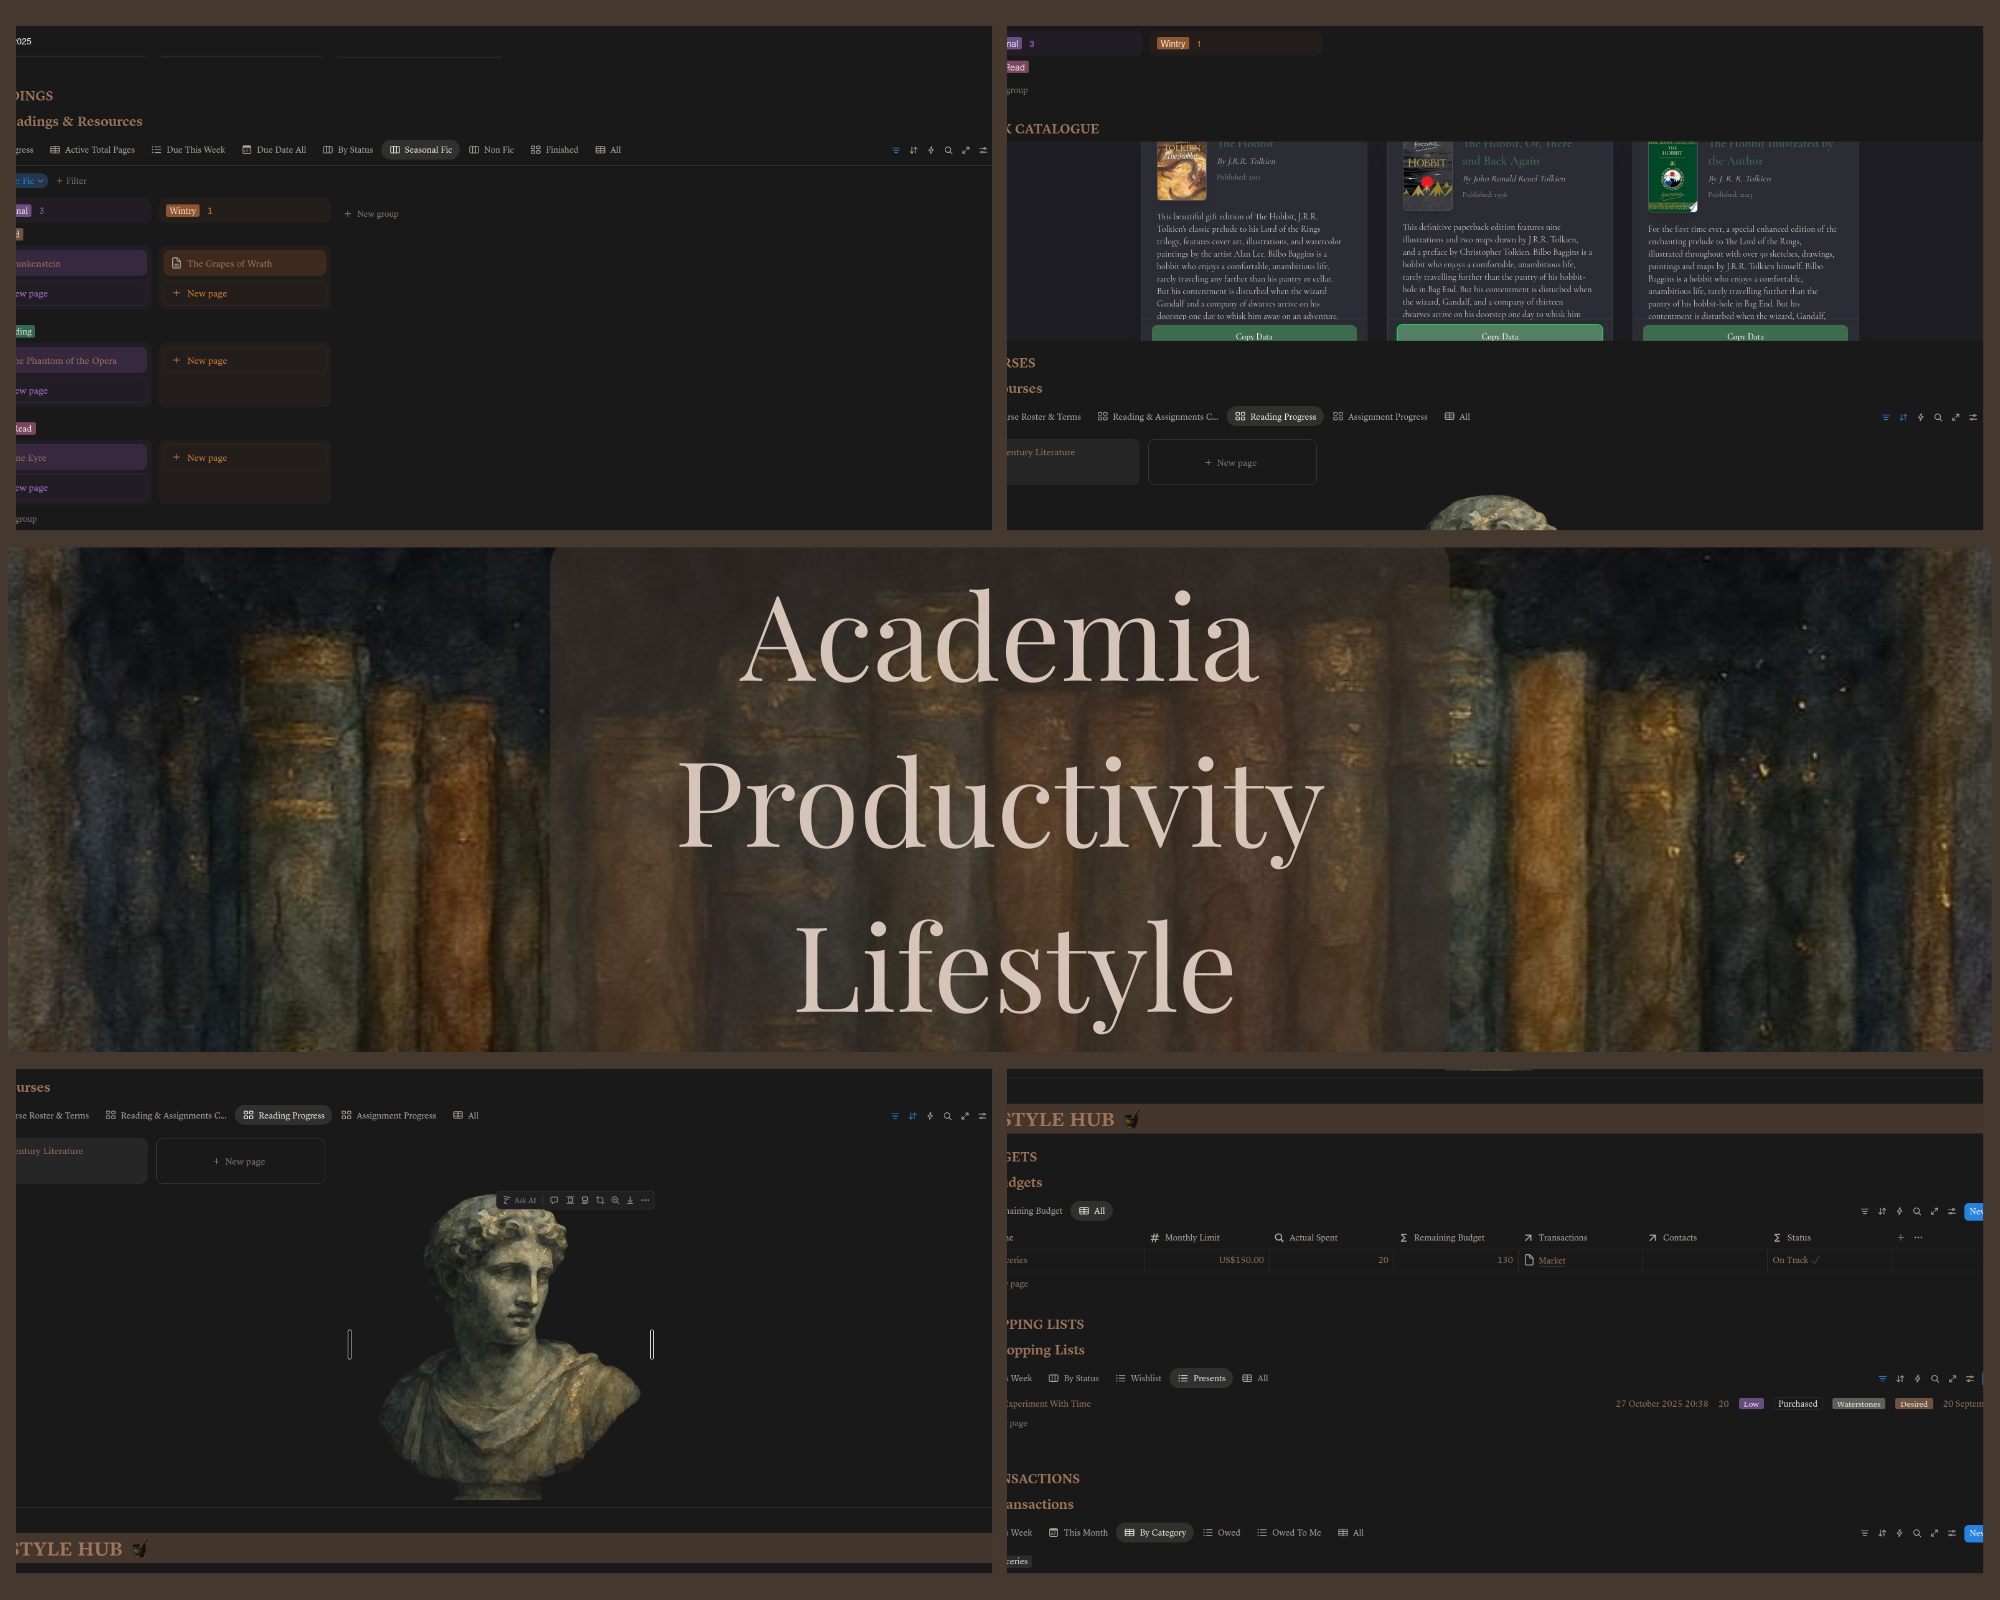Screen dimensions: 2000x1600
Task: Switch Transactions to the By Category view
Action: pyautogui.click(x=1155, y=1532)
